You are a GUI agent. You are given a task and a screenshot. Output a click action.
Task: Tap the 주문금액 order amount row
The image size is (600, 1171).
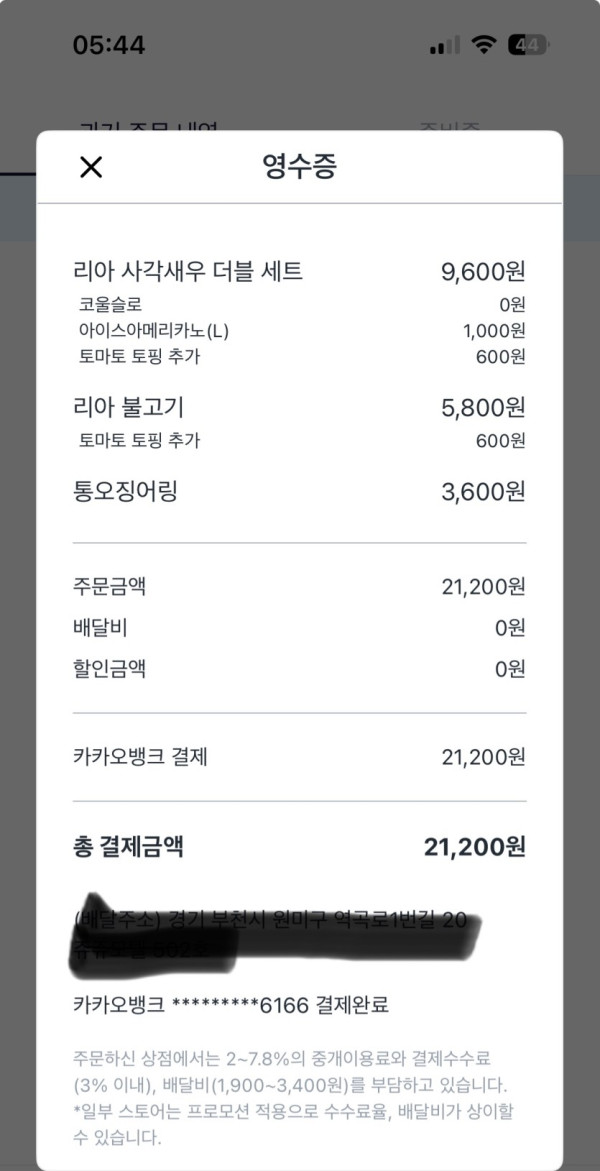click(x=110, y=587)
